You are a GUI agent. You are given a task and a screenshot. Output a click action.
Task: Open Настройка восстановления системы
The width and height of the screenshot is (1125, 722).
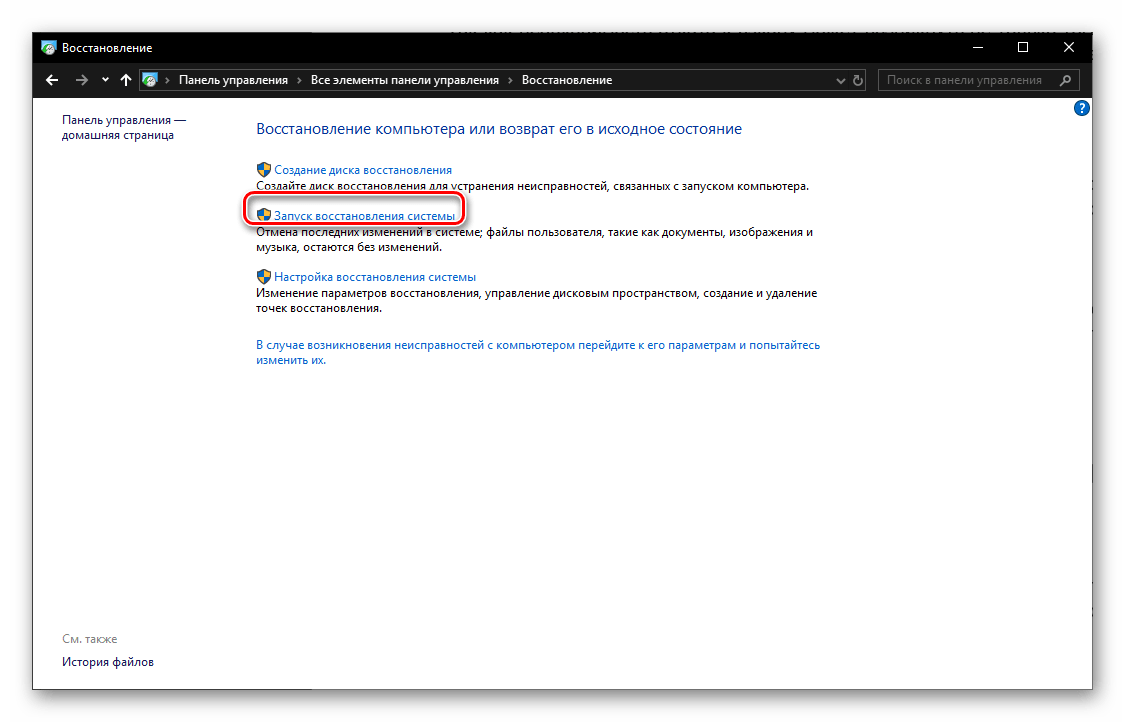[374, 277]
